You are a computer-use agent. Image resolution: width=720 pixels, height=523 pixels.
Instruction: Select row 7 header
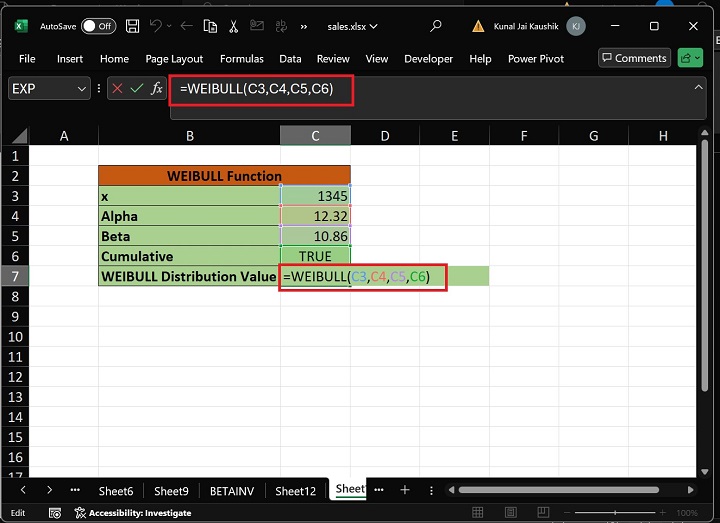pyautogui.click(x=15, y=276)
